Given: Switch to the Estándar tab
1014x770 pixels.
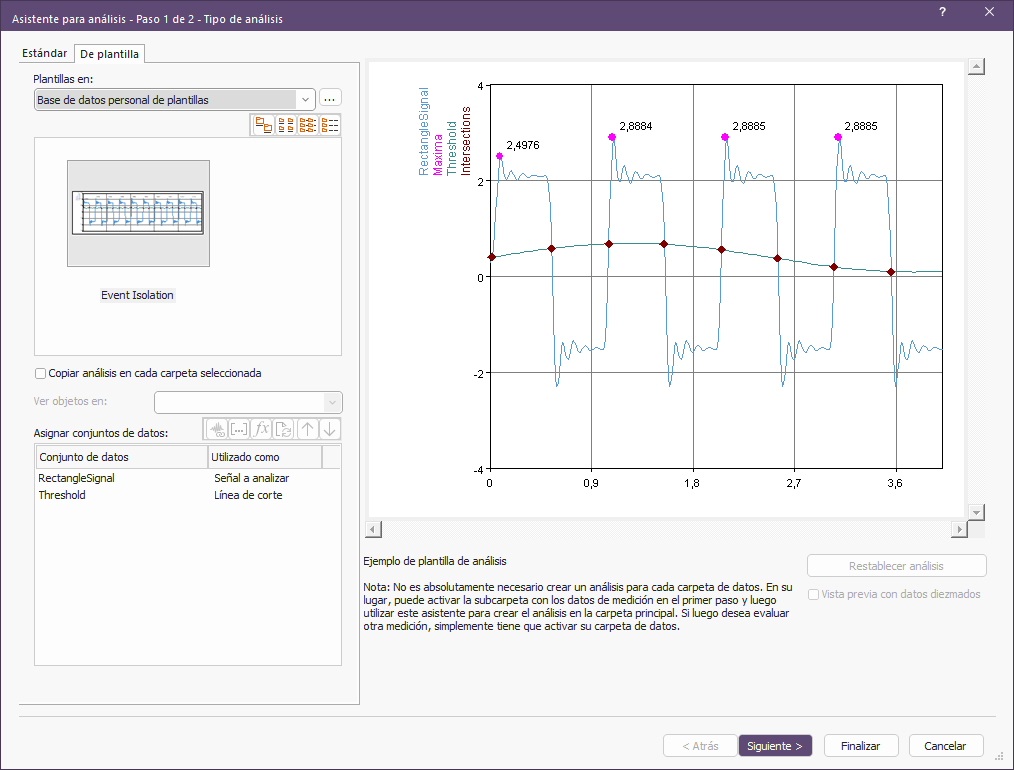Looking at the screenshot, I should [45, 53].
